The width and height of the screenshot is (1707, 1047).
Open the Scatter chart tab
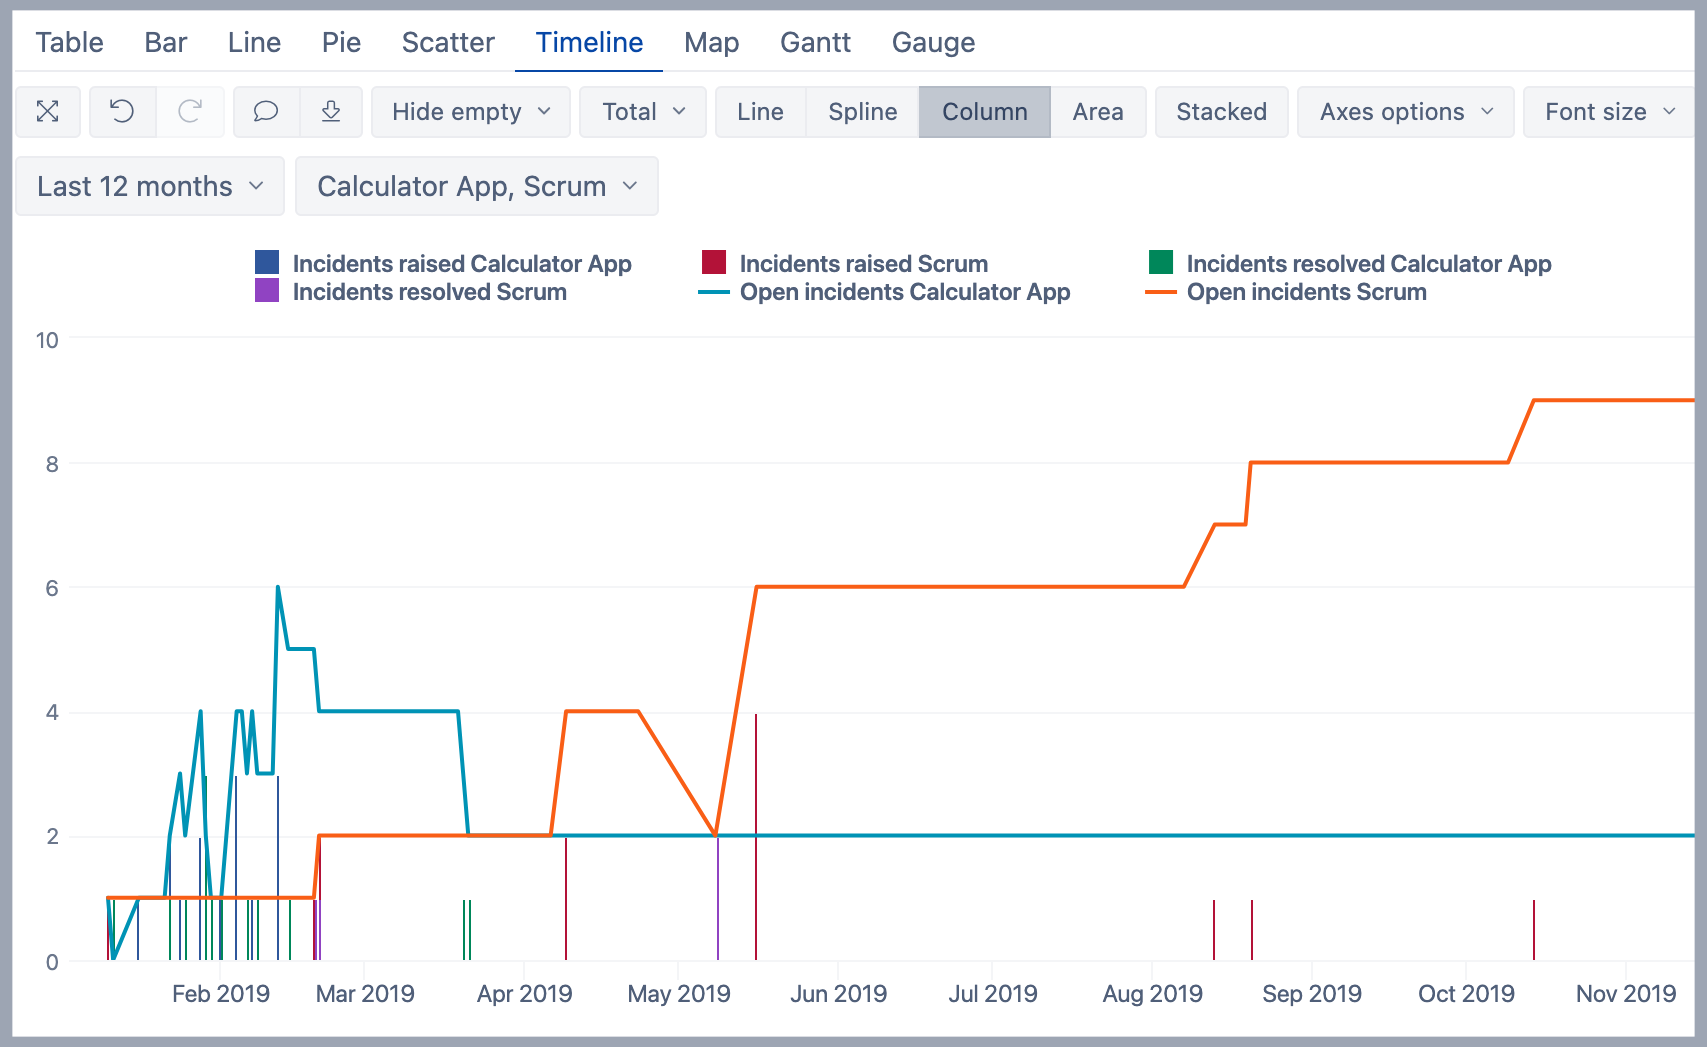448,42
